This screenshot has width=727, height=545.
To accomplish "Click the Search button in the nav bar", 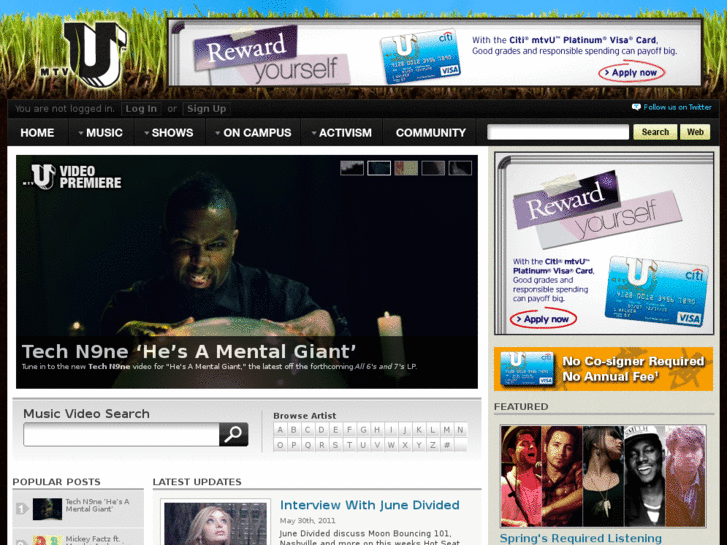I will (x=655, y=132).
